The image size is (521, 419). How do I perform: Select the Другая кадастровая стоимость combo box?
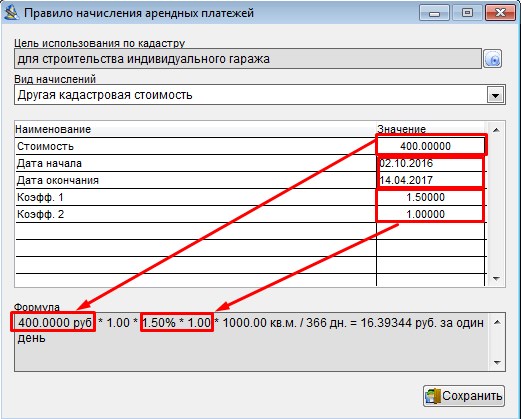pos(259,95)
